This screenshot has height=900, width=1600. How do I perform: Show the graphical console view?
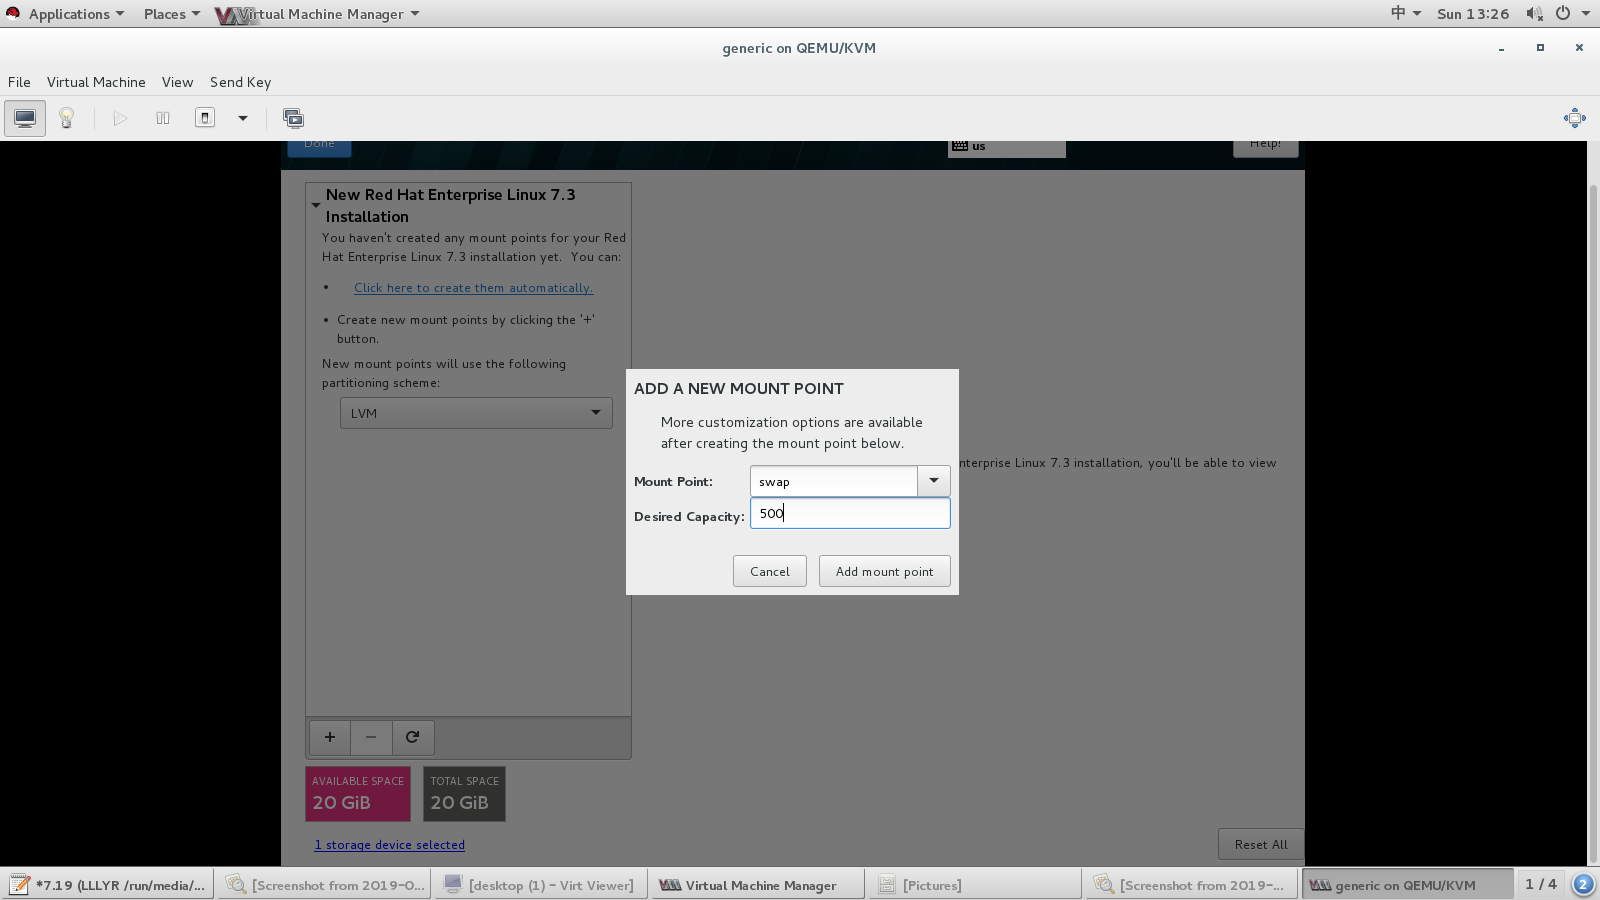coord(25,118)
